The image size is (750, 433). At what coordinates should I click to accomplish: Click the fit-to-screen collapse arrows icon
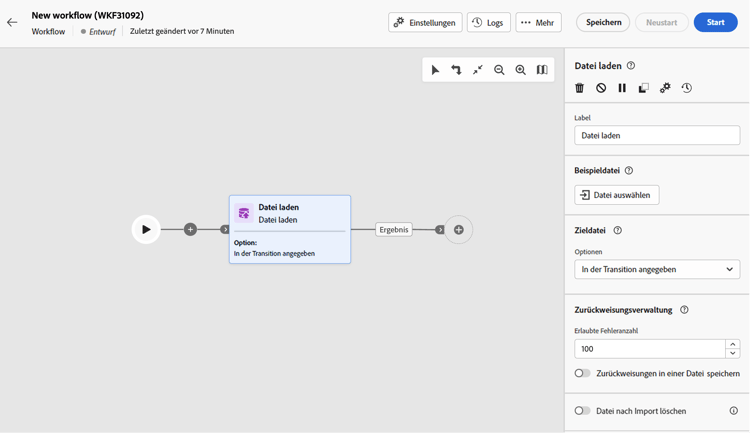[x=478, y=70]
